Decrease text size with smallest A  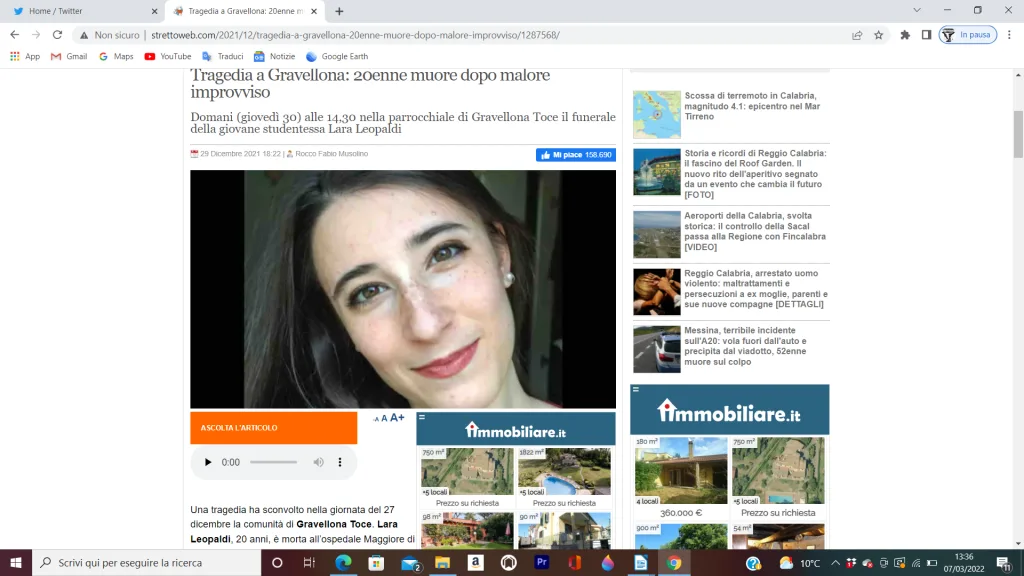376,419
